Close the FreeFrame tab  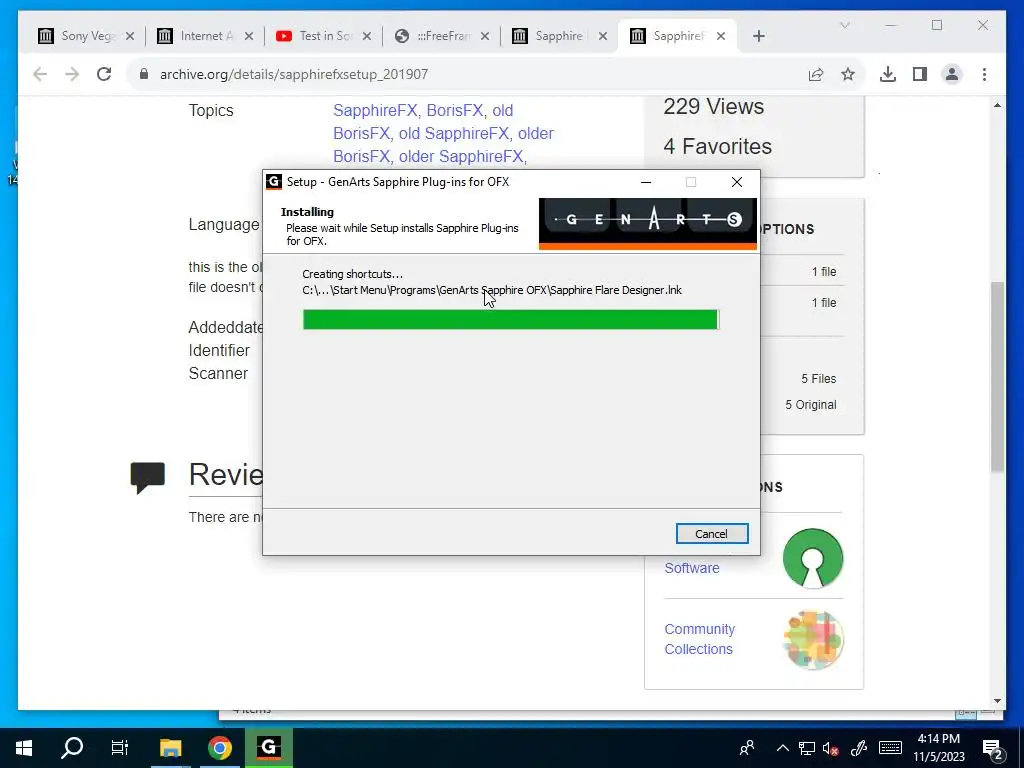coord(485,37)
